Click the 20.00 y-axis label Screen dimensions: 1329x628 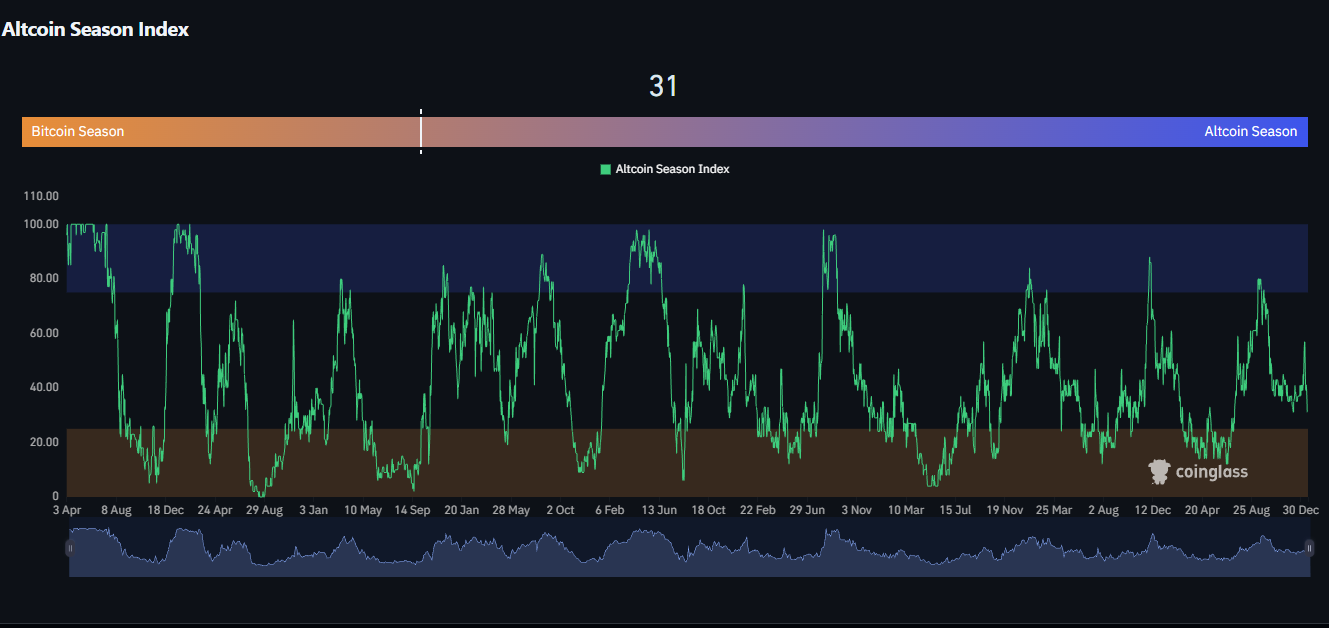[41, 442]
